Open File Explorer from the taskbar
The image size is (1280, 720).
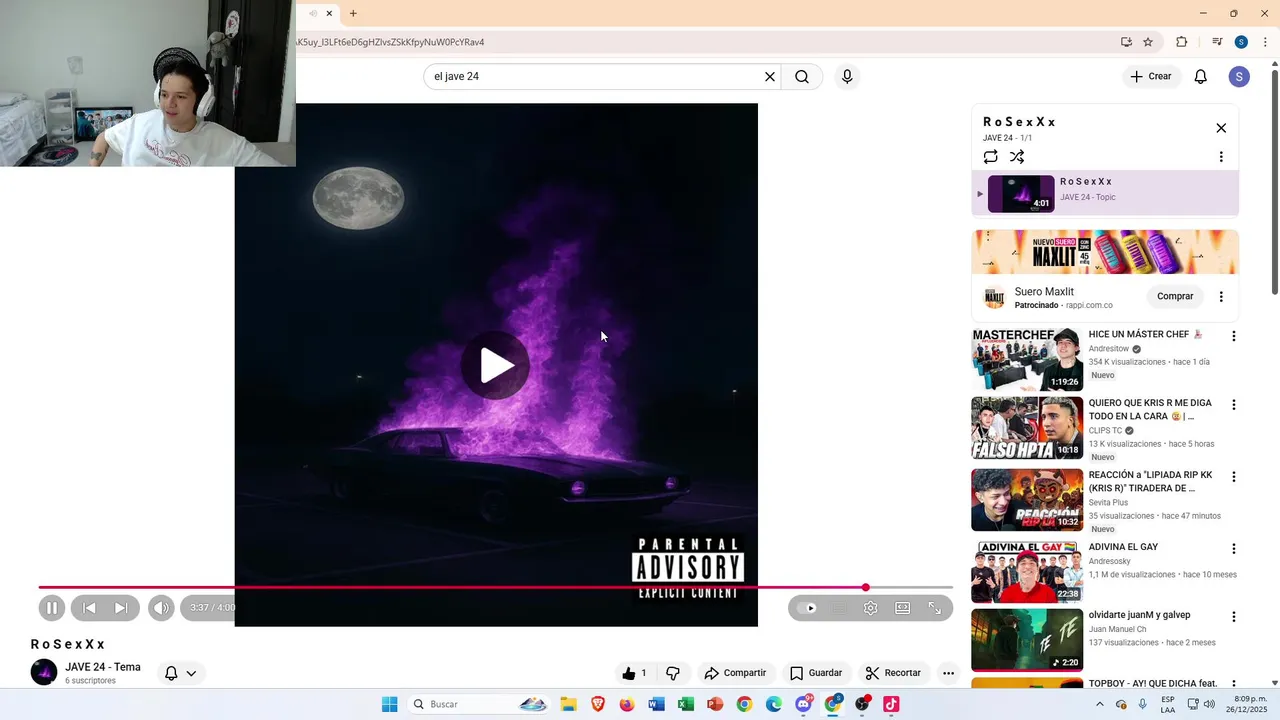pyautogui.click(x=568, y=704)
